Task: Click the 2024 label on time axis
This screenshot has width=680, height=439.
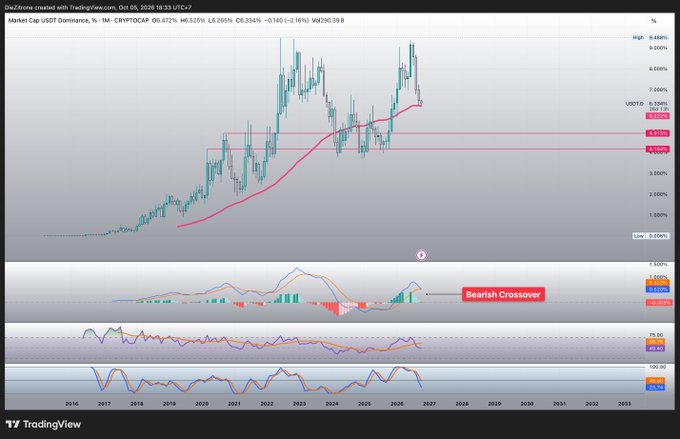Action: [332, 404]
